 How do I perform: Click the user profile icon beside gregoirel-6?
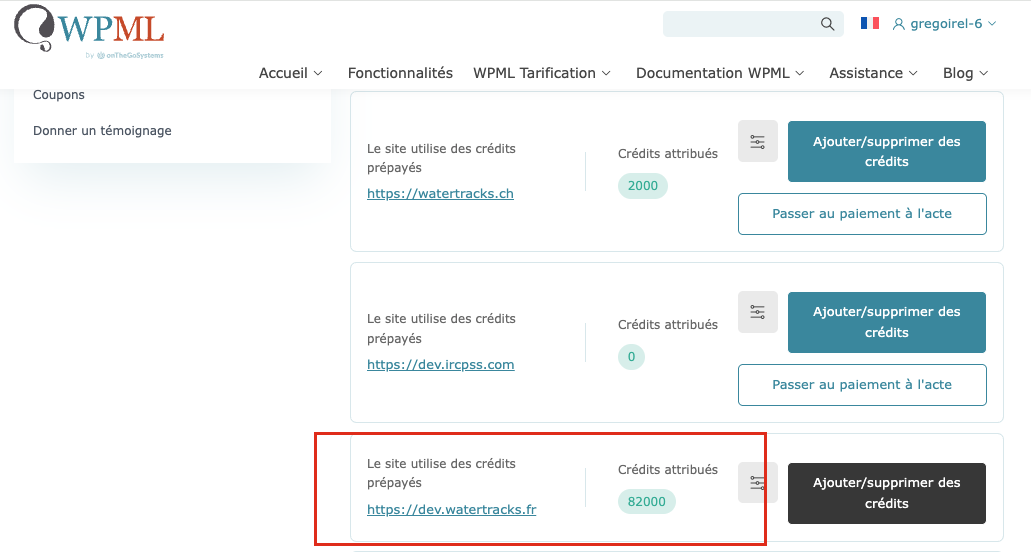(898, 24)
